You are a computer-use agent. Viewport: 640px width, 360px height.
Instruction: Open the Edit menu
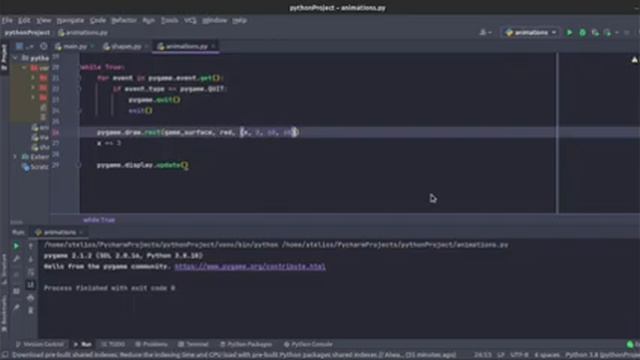tap(24, 20)
